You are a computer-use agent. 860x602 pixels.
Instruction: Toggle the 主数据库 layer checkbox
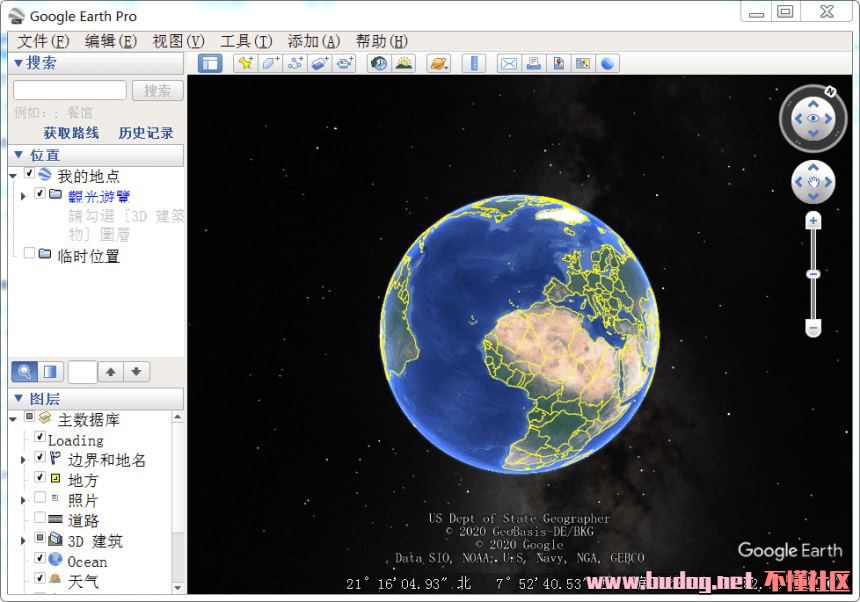[x=30, y=417]
